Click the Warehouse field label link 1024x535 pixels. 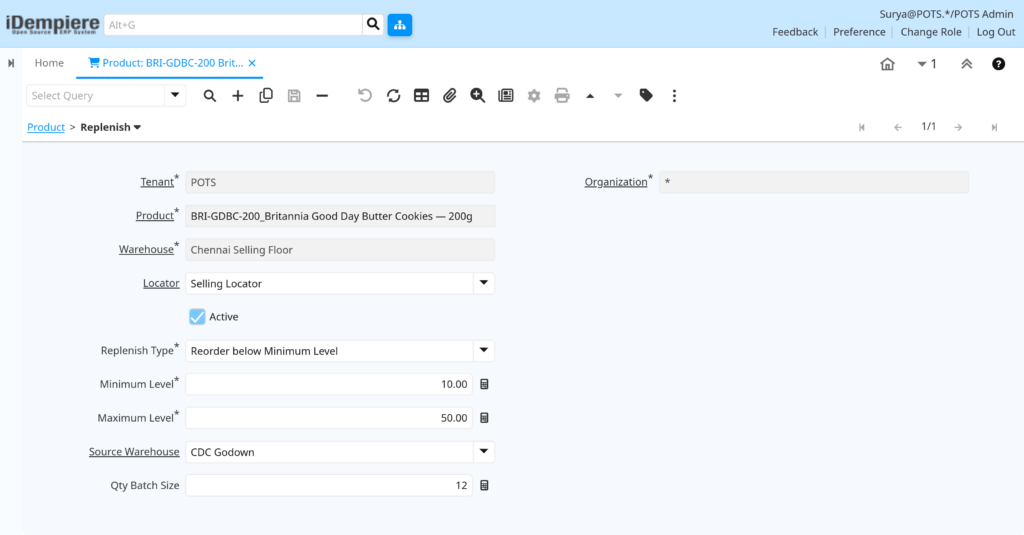tap(146, 250)
